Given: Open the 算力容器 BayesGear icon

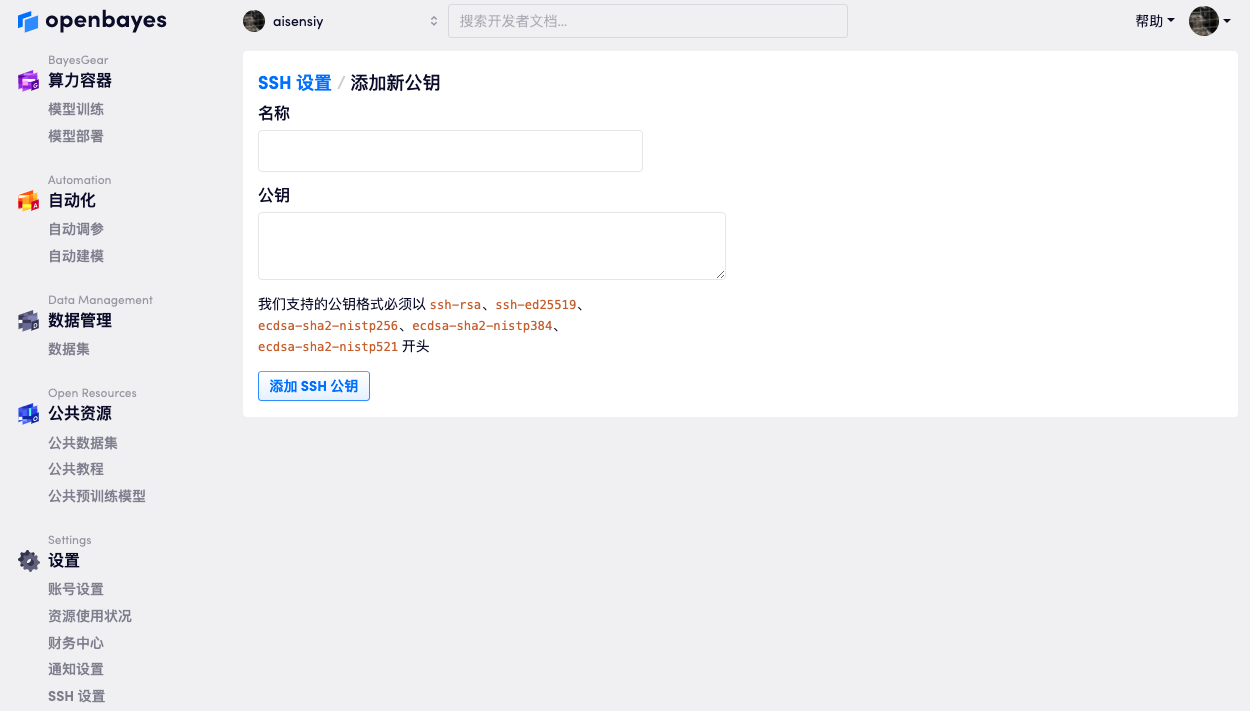Looking at the screenshot, I should tap(28, 81).
